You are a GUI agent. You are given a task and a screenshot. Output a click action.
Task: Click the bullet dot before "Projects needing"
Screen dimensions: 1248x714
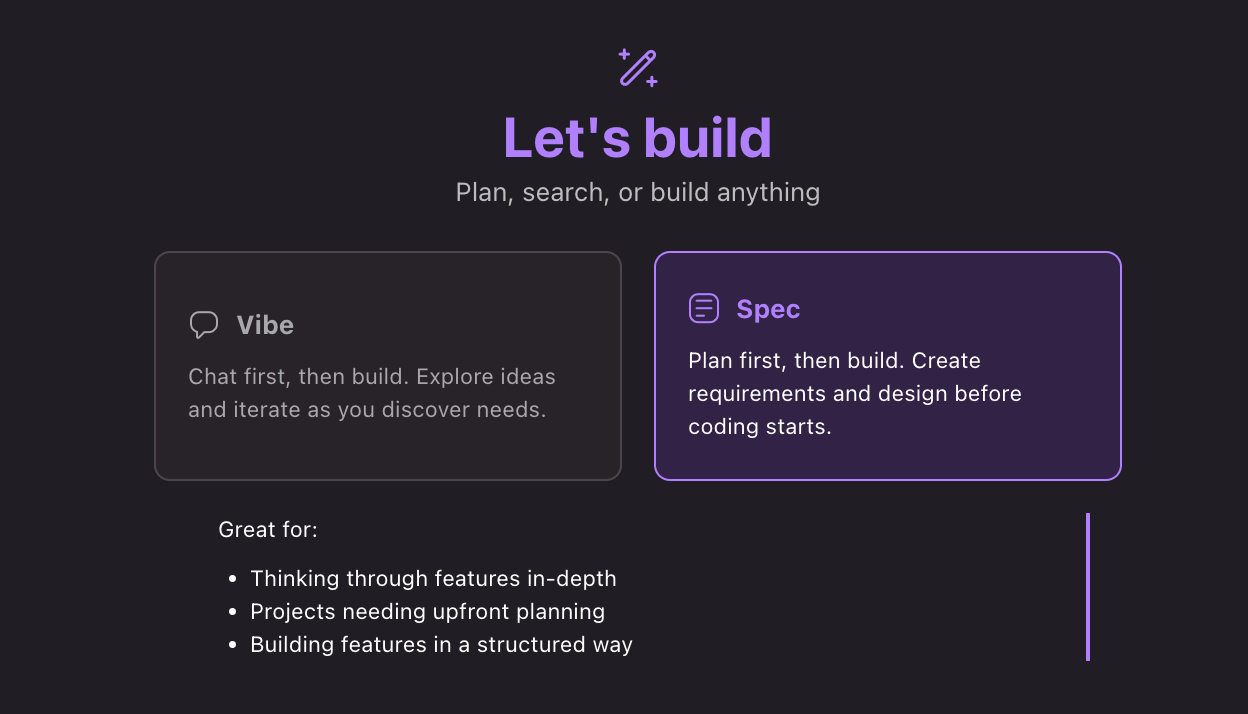(x=233, y=612)
